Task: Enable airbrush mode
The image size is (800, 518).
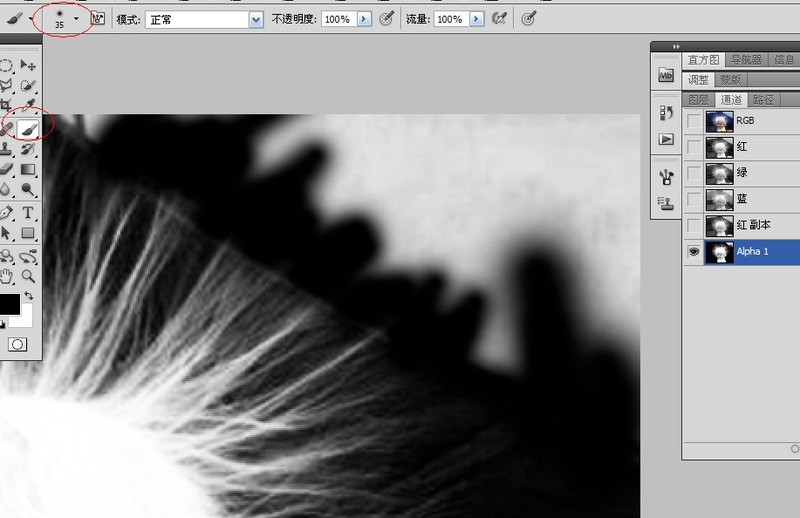Action: (x=498, y=19)
